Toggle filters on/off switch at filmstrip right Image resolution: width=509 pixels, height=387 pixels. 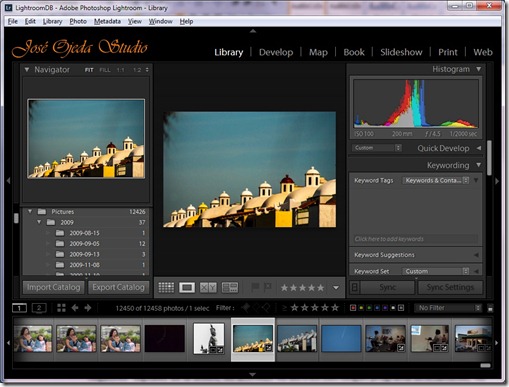[x=490, y=308]
